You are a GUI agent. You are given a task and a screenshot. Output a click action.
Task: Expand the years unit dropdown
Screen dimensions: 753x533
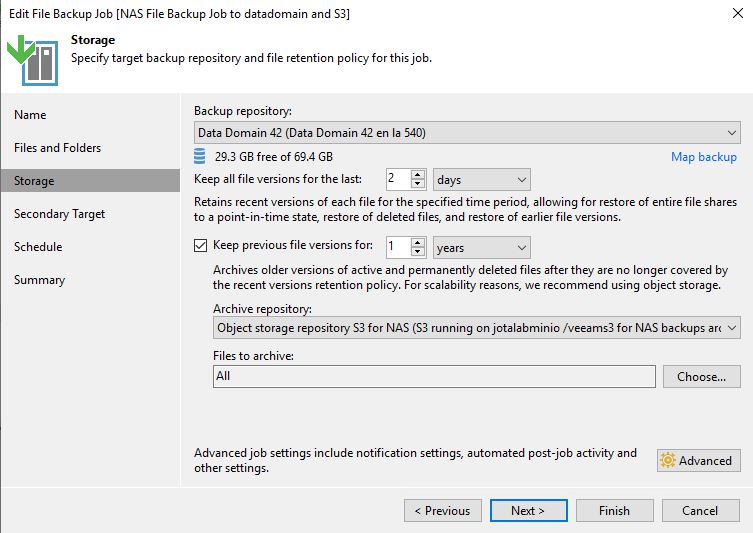pos(481,247)
